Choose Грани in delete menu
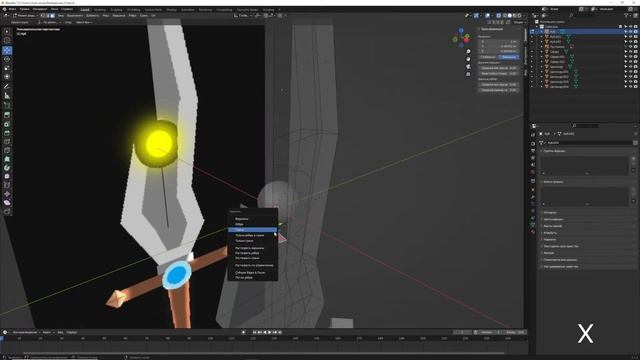 pyautogui.click(x=252, y=230)
